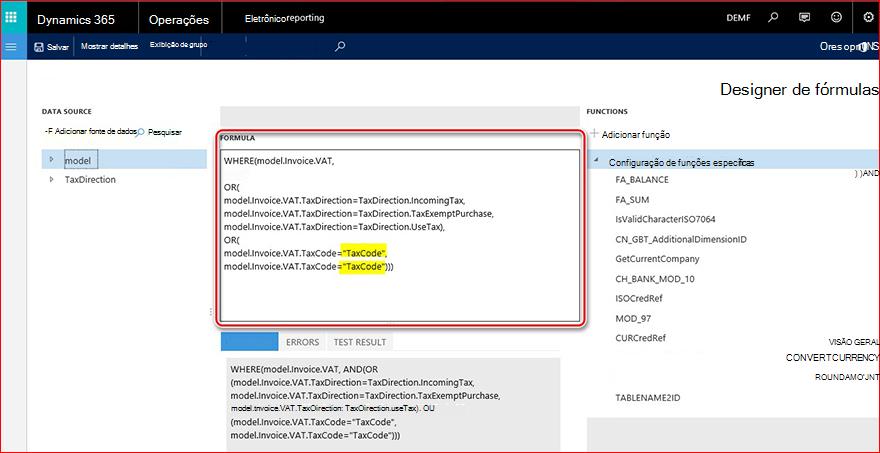Select the highlighted blue tab beside ERRORS
The width and height of the screenshot is (880, 453).
coord(249,341)
